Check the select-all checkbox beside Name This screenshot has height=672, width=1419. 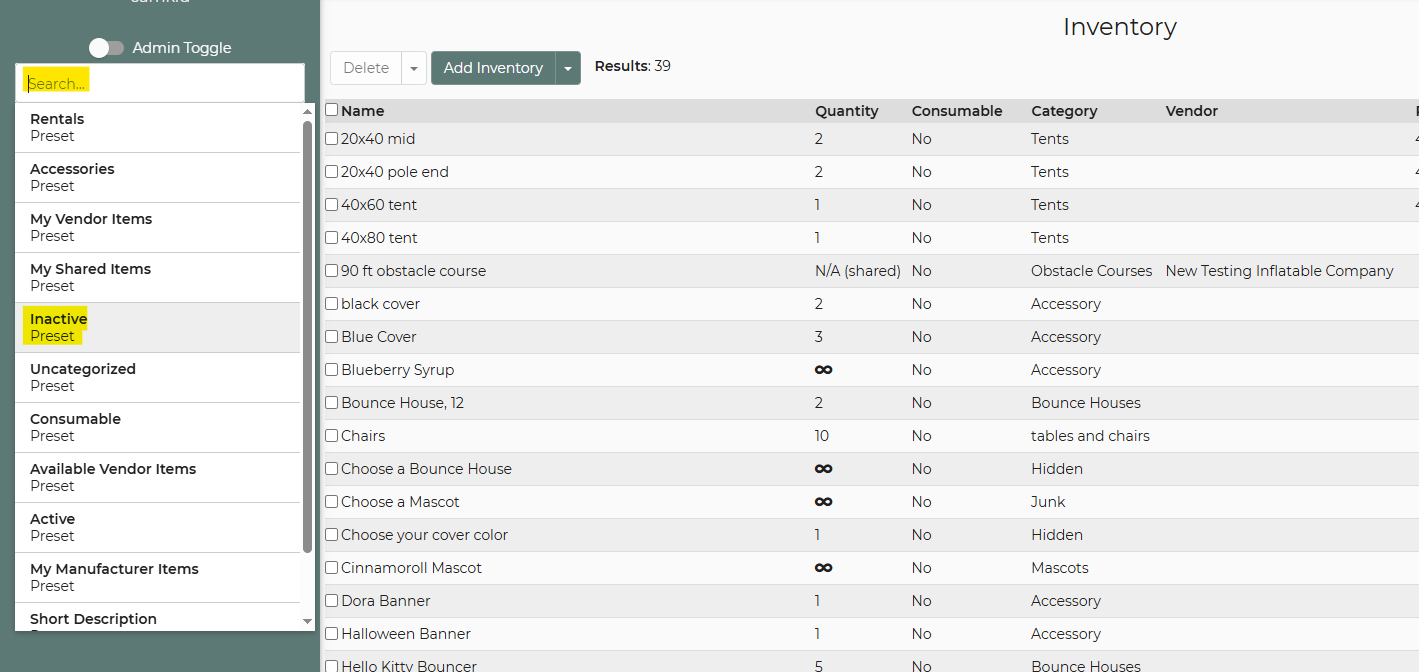332,110
